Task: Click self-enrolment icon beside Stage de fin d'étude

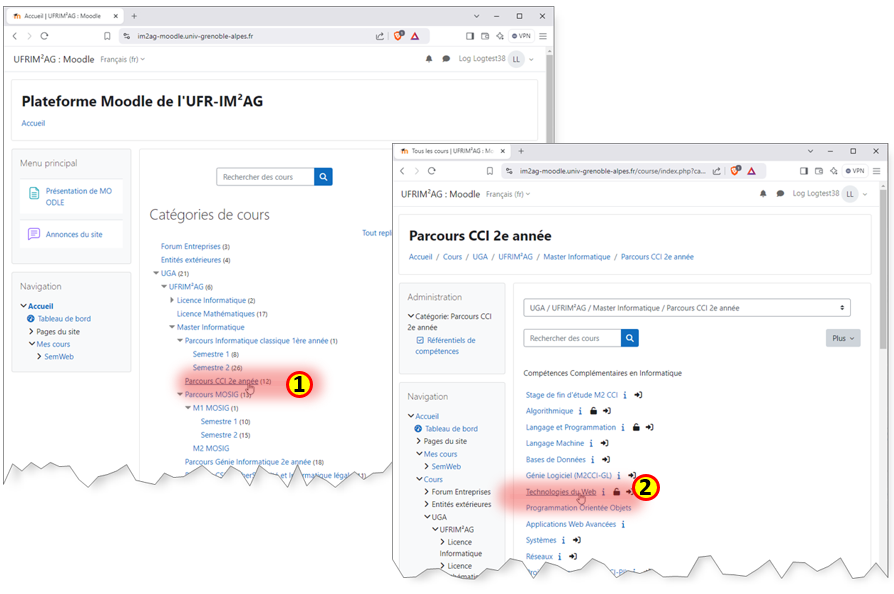Action: [x=638, y=395]
